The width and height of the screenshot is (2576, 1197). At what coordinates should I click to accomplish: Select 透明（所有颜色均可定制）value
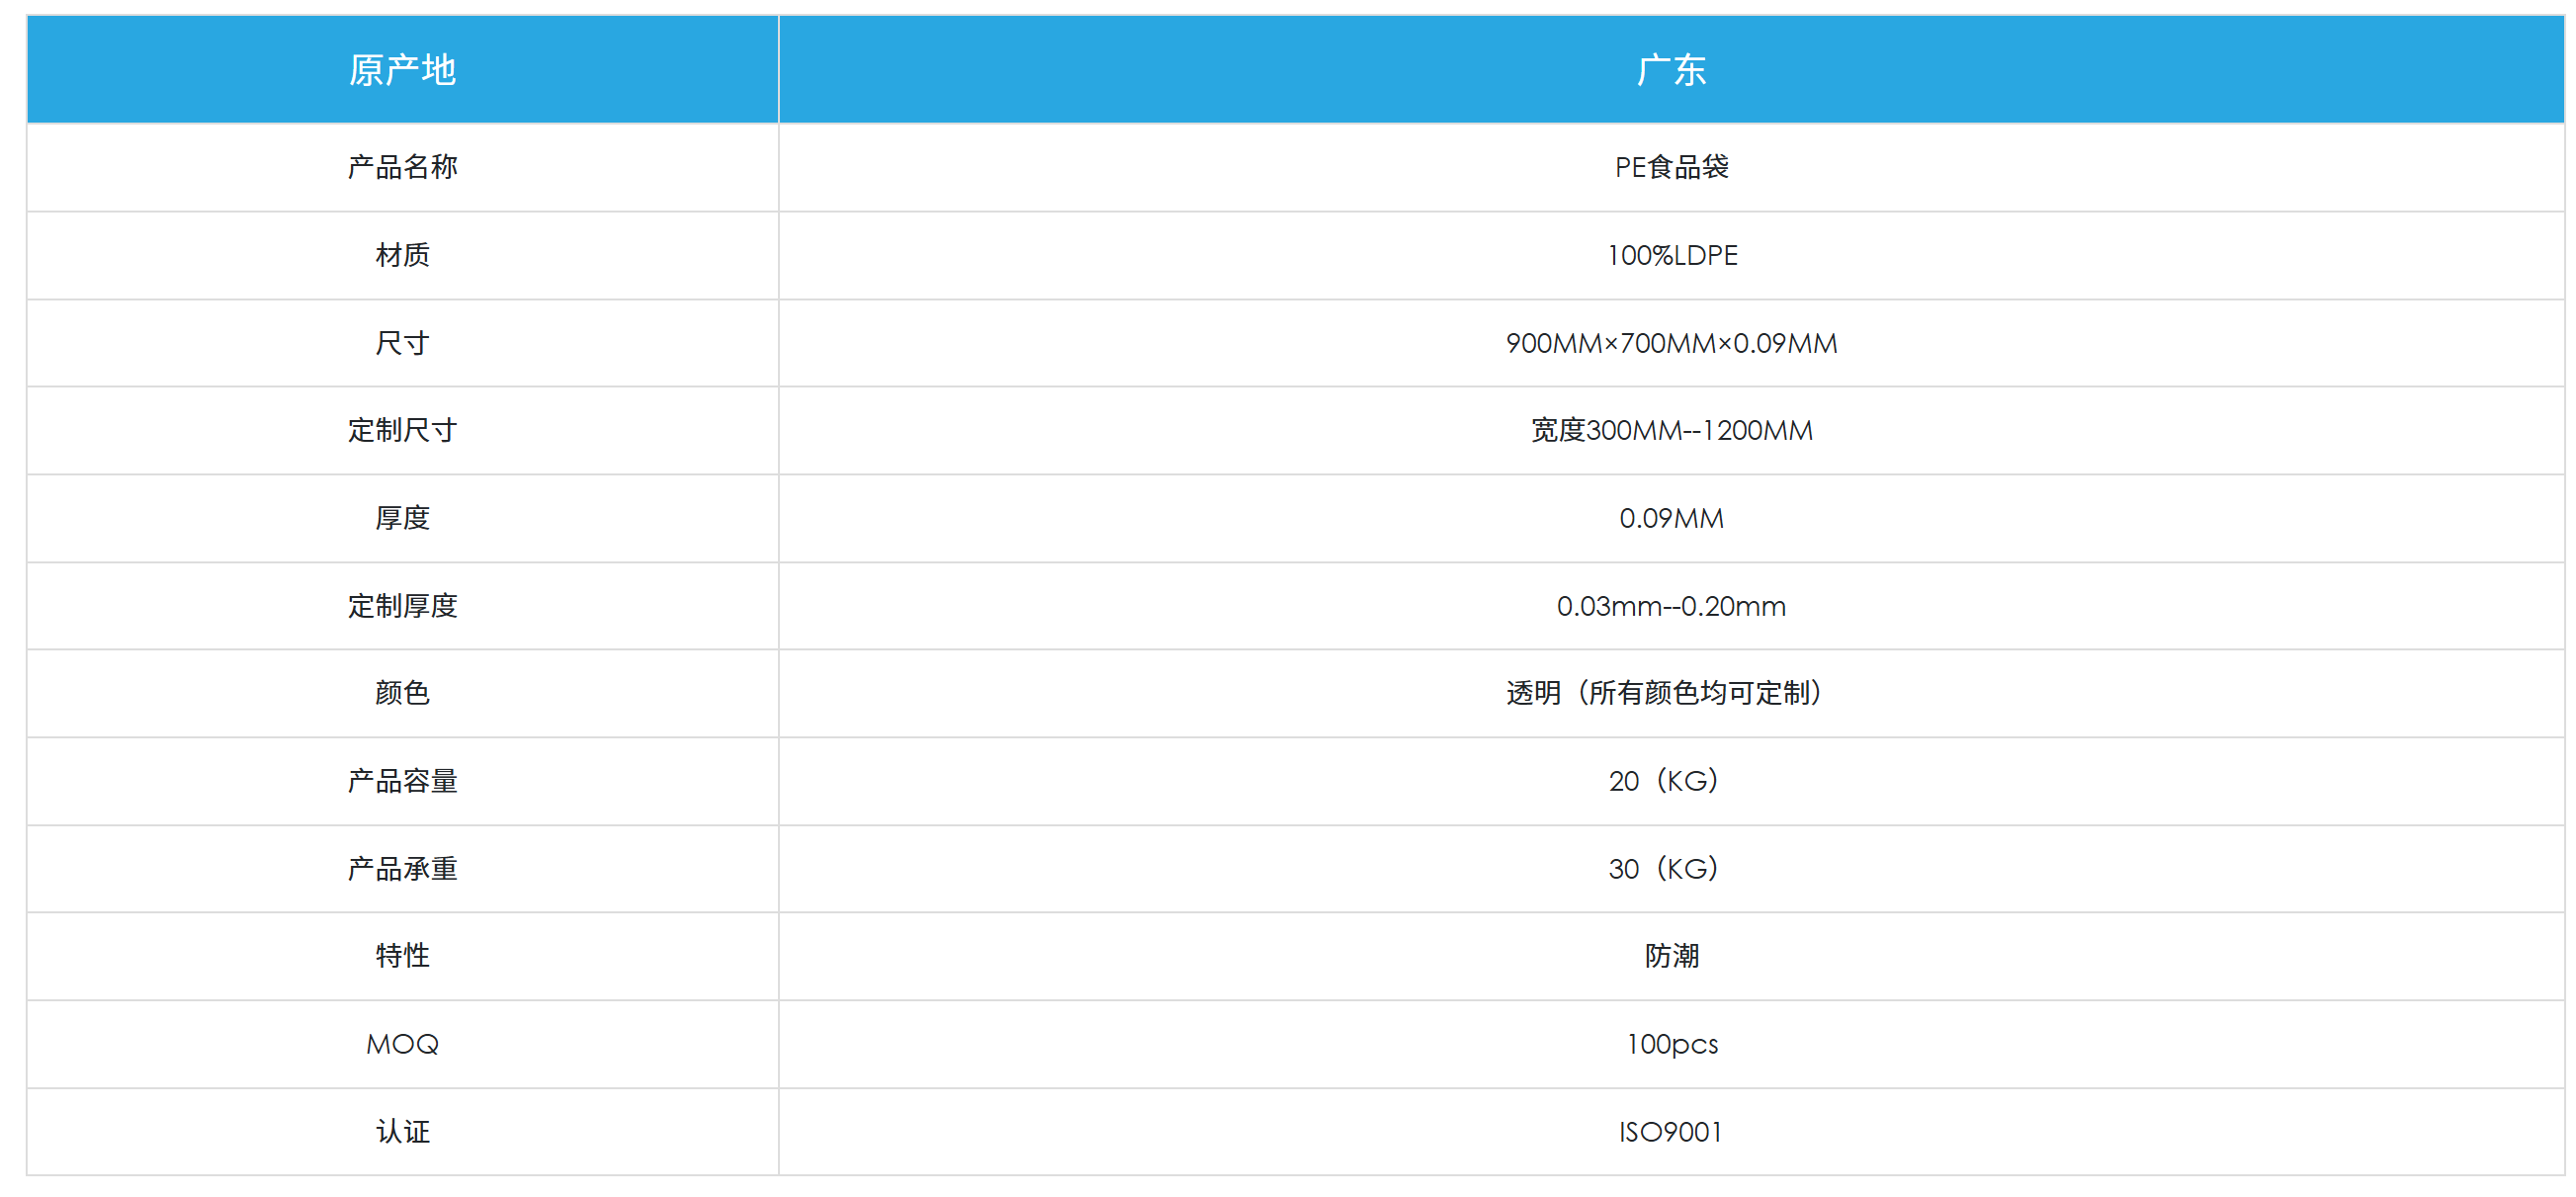click(x=1671, y=693)
